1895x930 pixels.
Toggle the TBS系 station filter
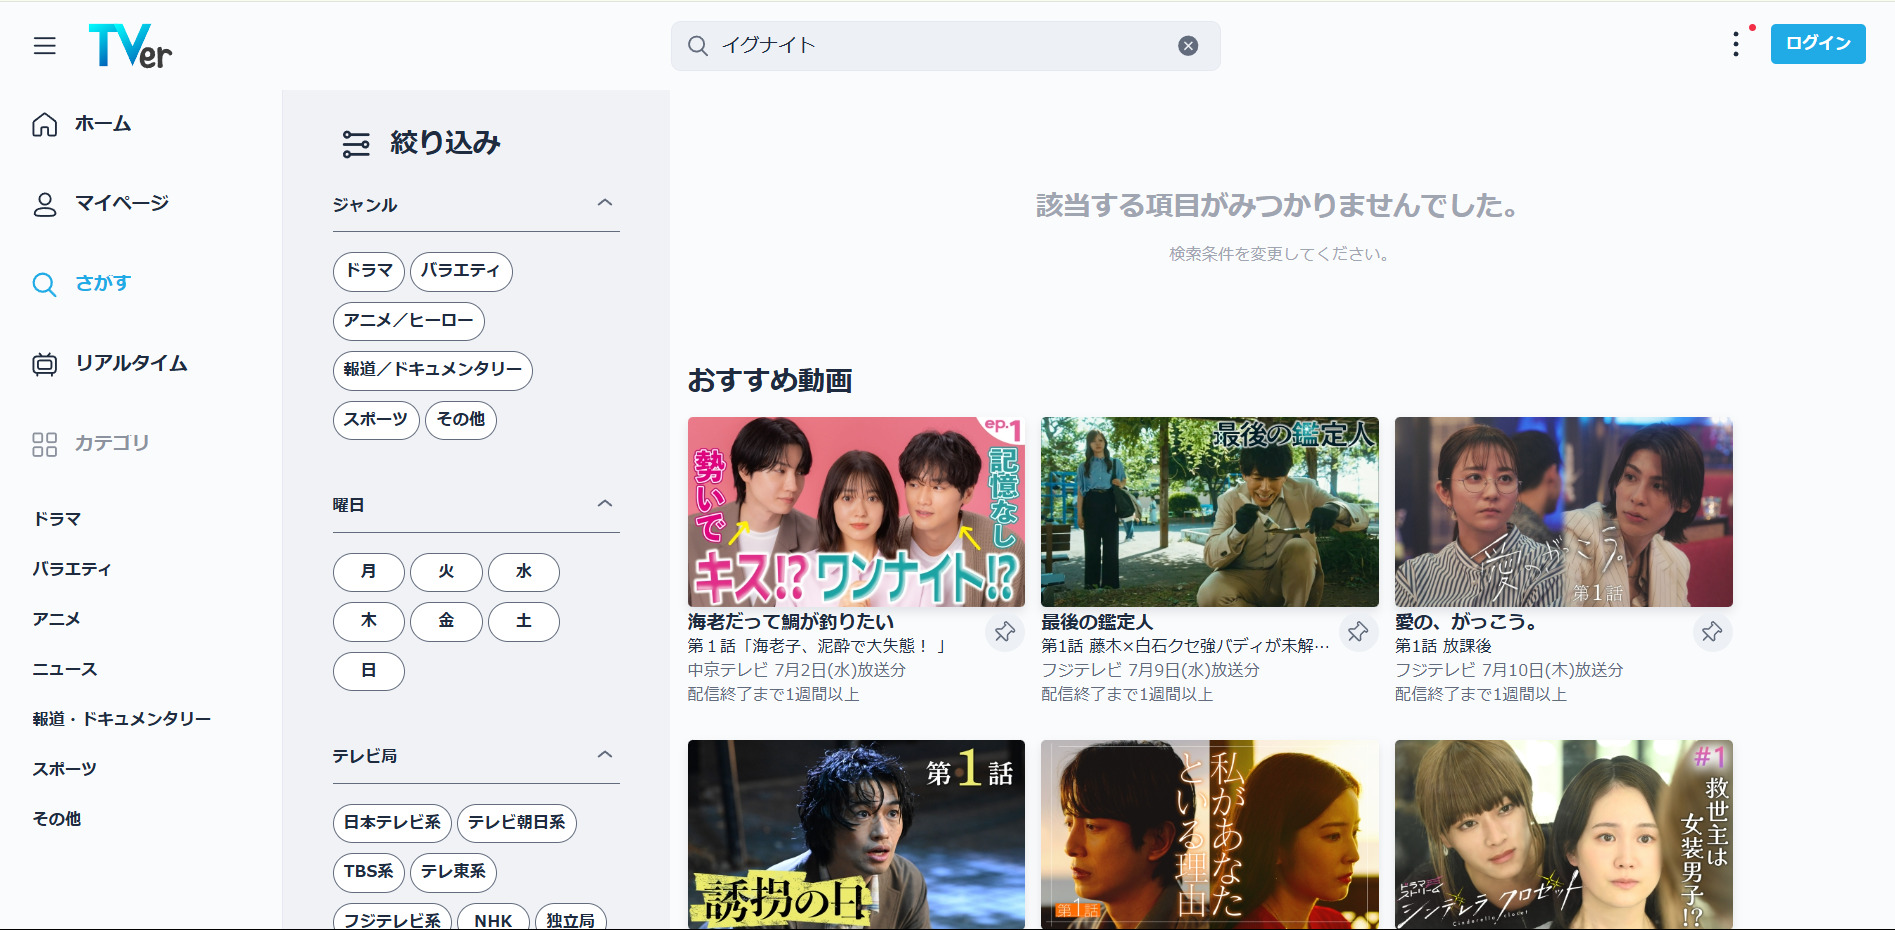coord(369,872)
